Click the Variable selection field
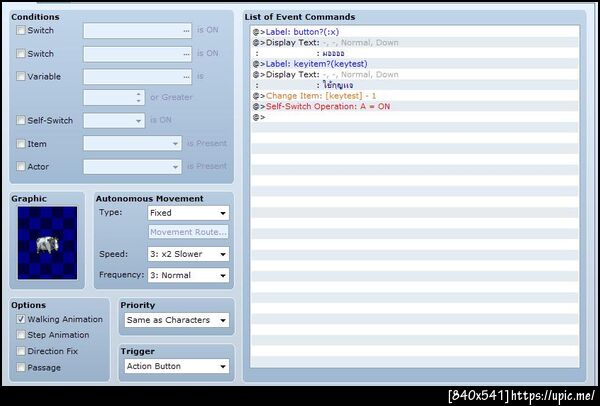Image resolution: width=600 pixels, height=406 pixels. 137,77
